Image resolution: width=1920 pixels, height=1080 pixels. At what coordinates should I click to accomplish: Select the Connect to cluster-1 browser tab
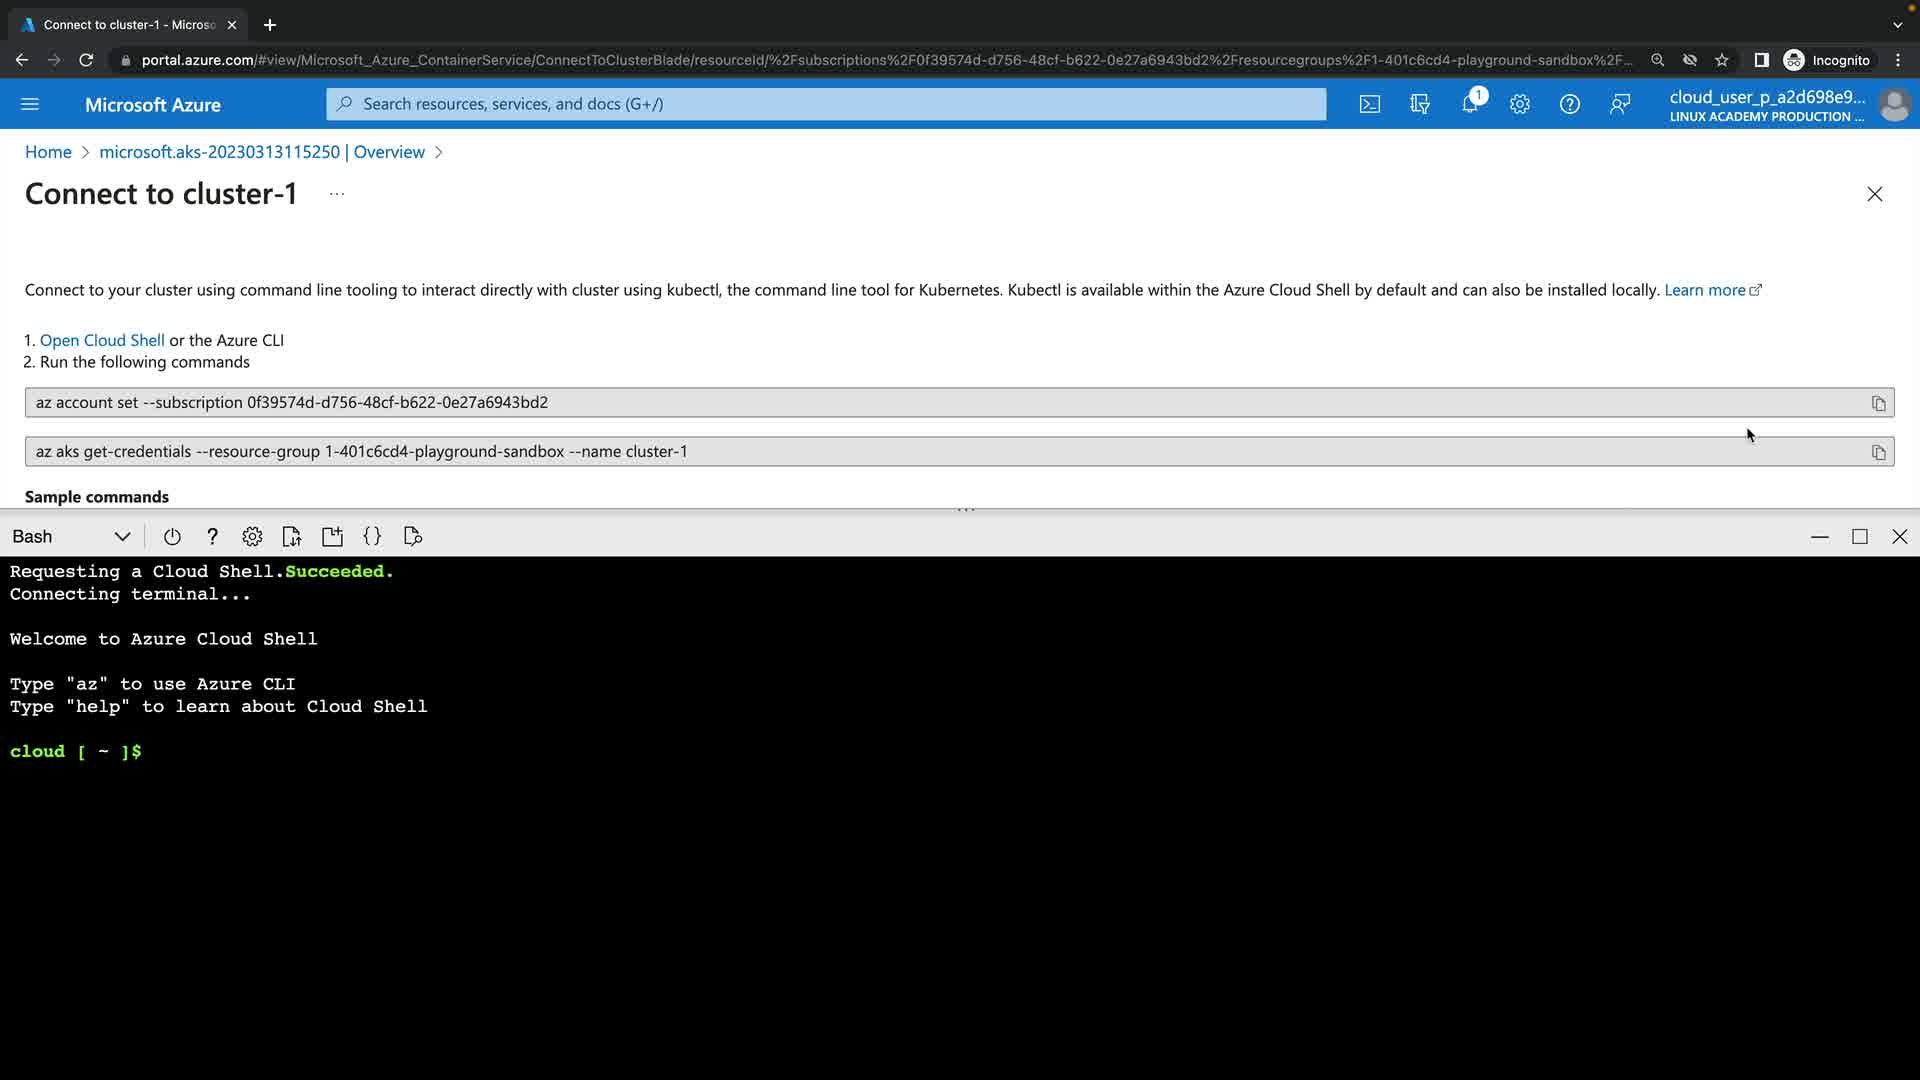130,25
